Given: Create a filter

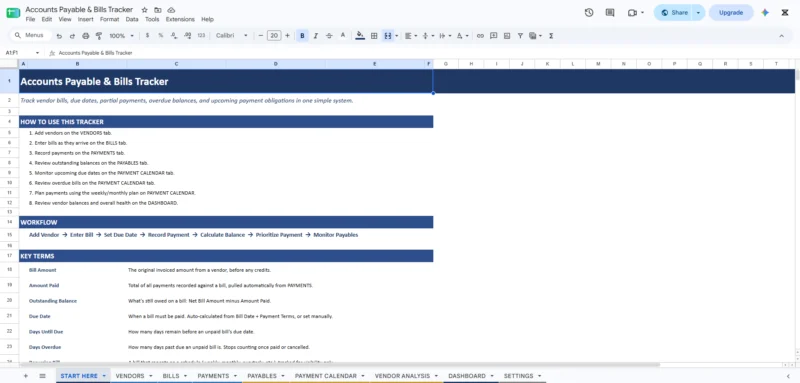Looking at the screenshot, I should click(x=520, y=36).
